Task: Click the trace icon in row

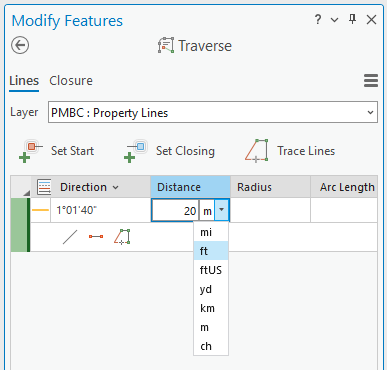Action: [122, 237]
